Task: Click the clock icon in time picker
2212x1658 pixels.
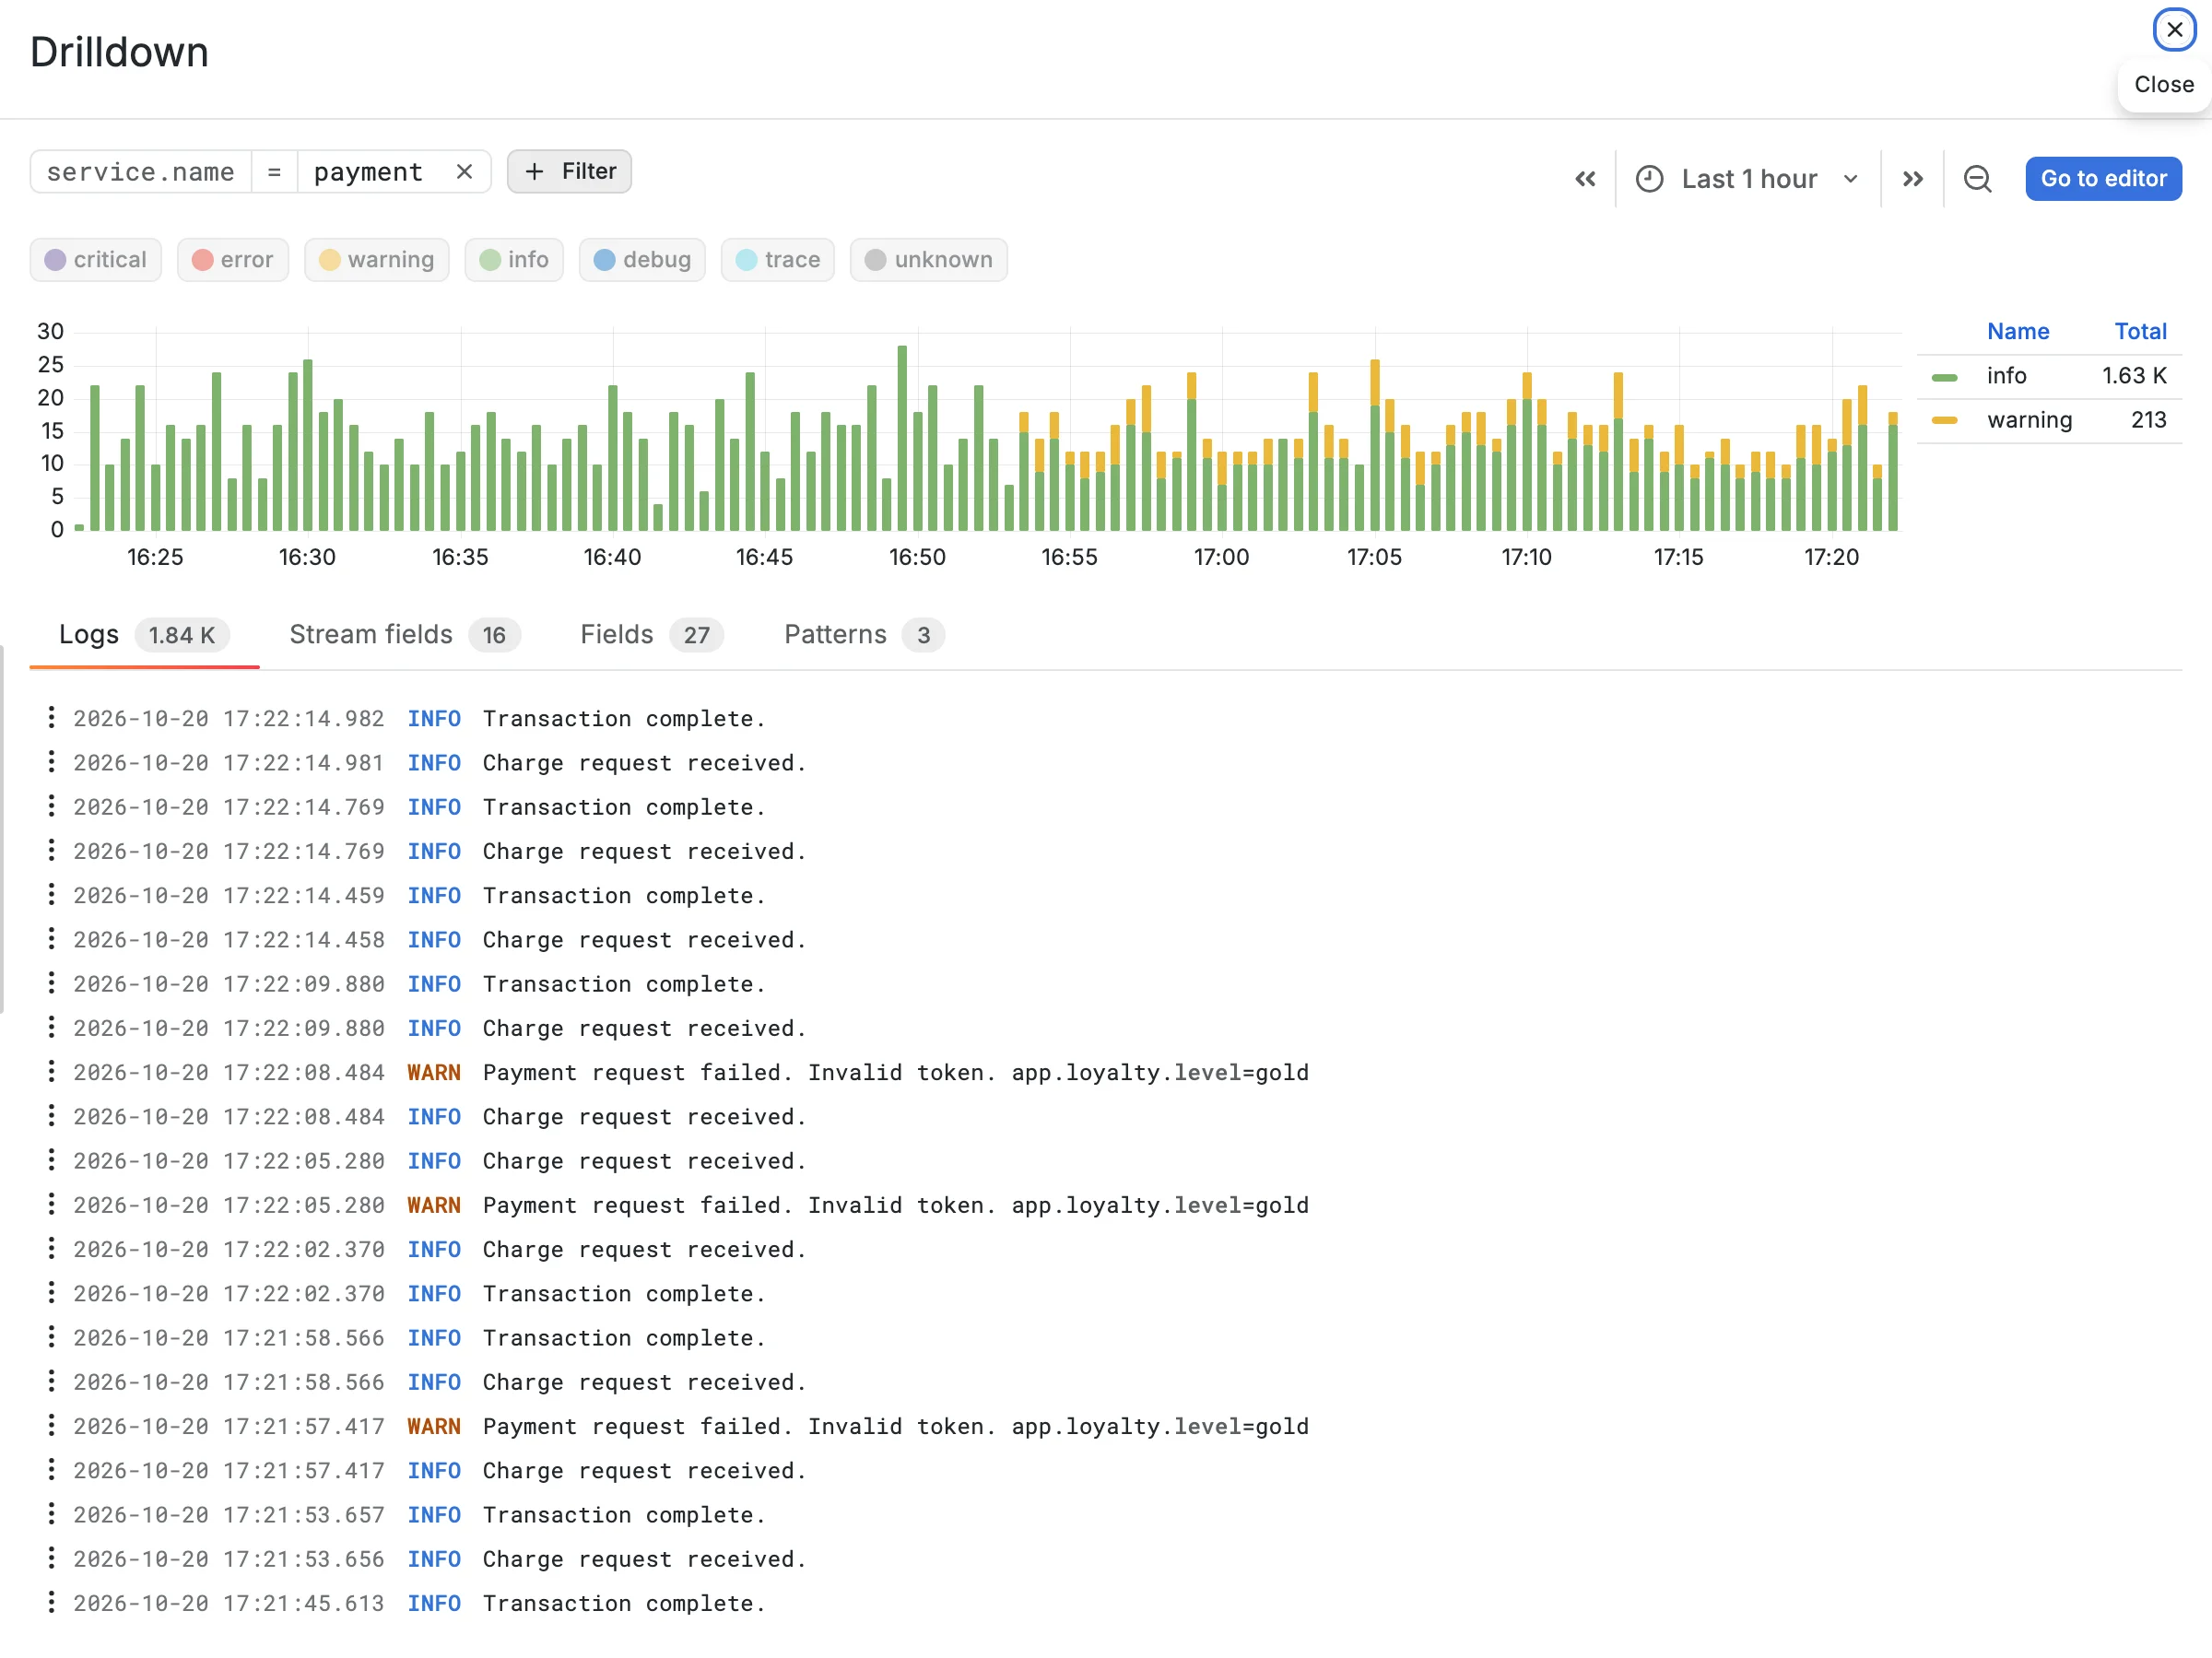Action: [1649, 179]
